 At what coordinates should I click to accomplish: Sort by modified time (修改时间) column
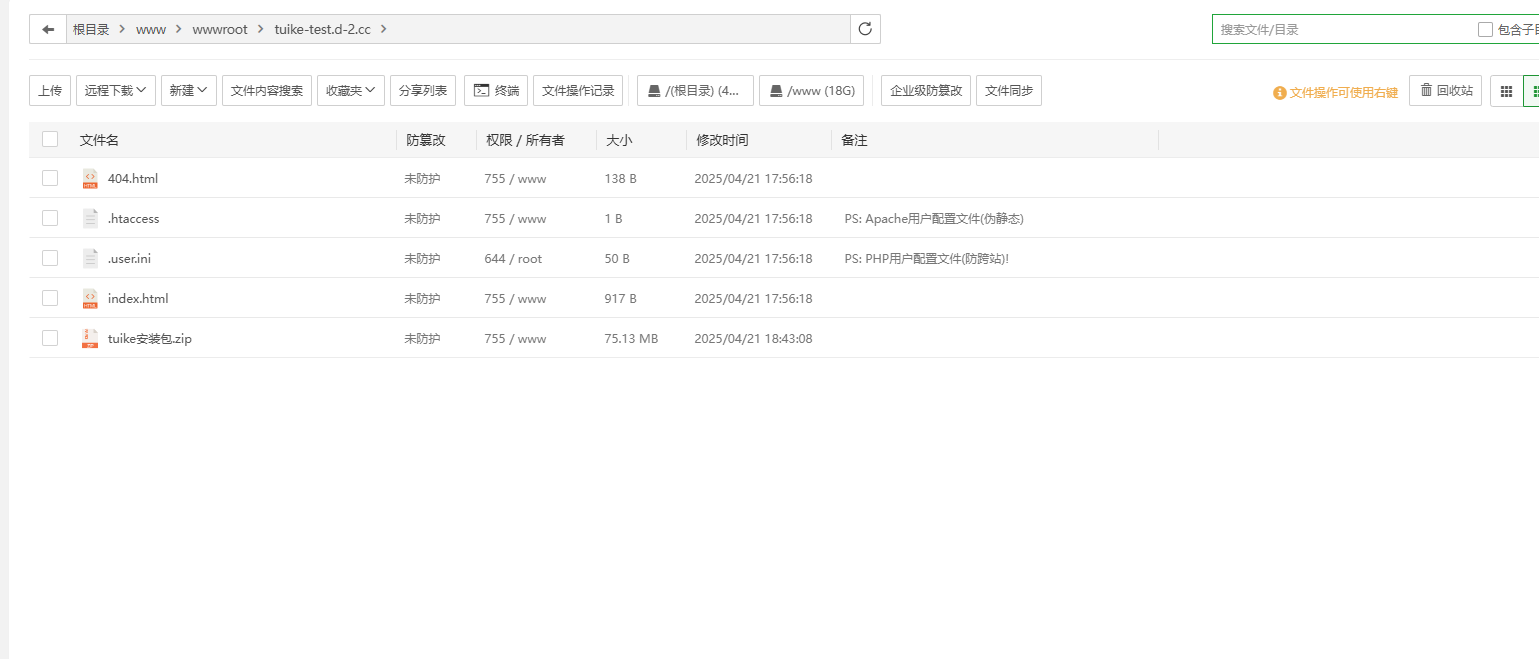722,141
